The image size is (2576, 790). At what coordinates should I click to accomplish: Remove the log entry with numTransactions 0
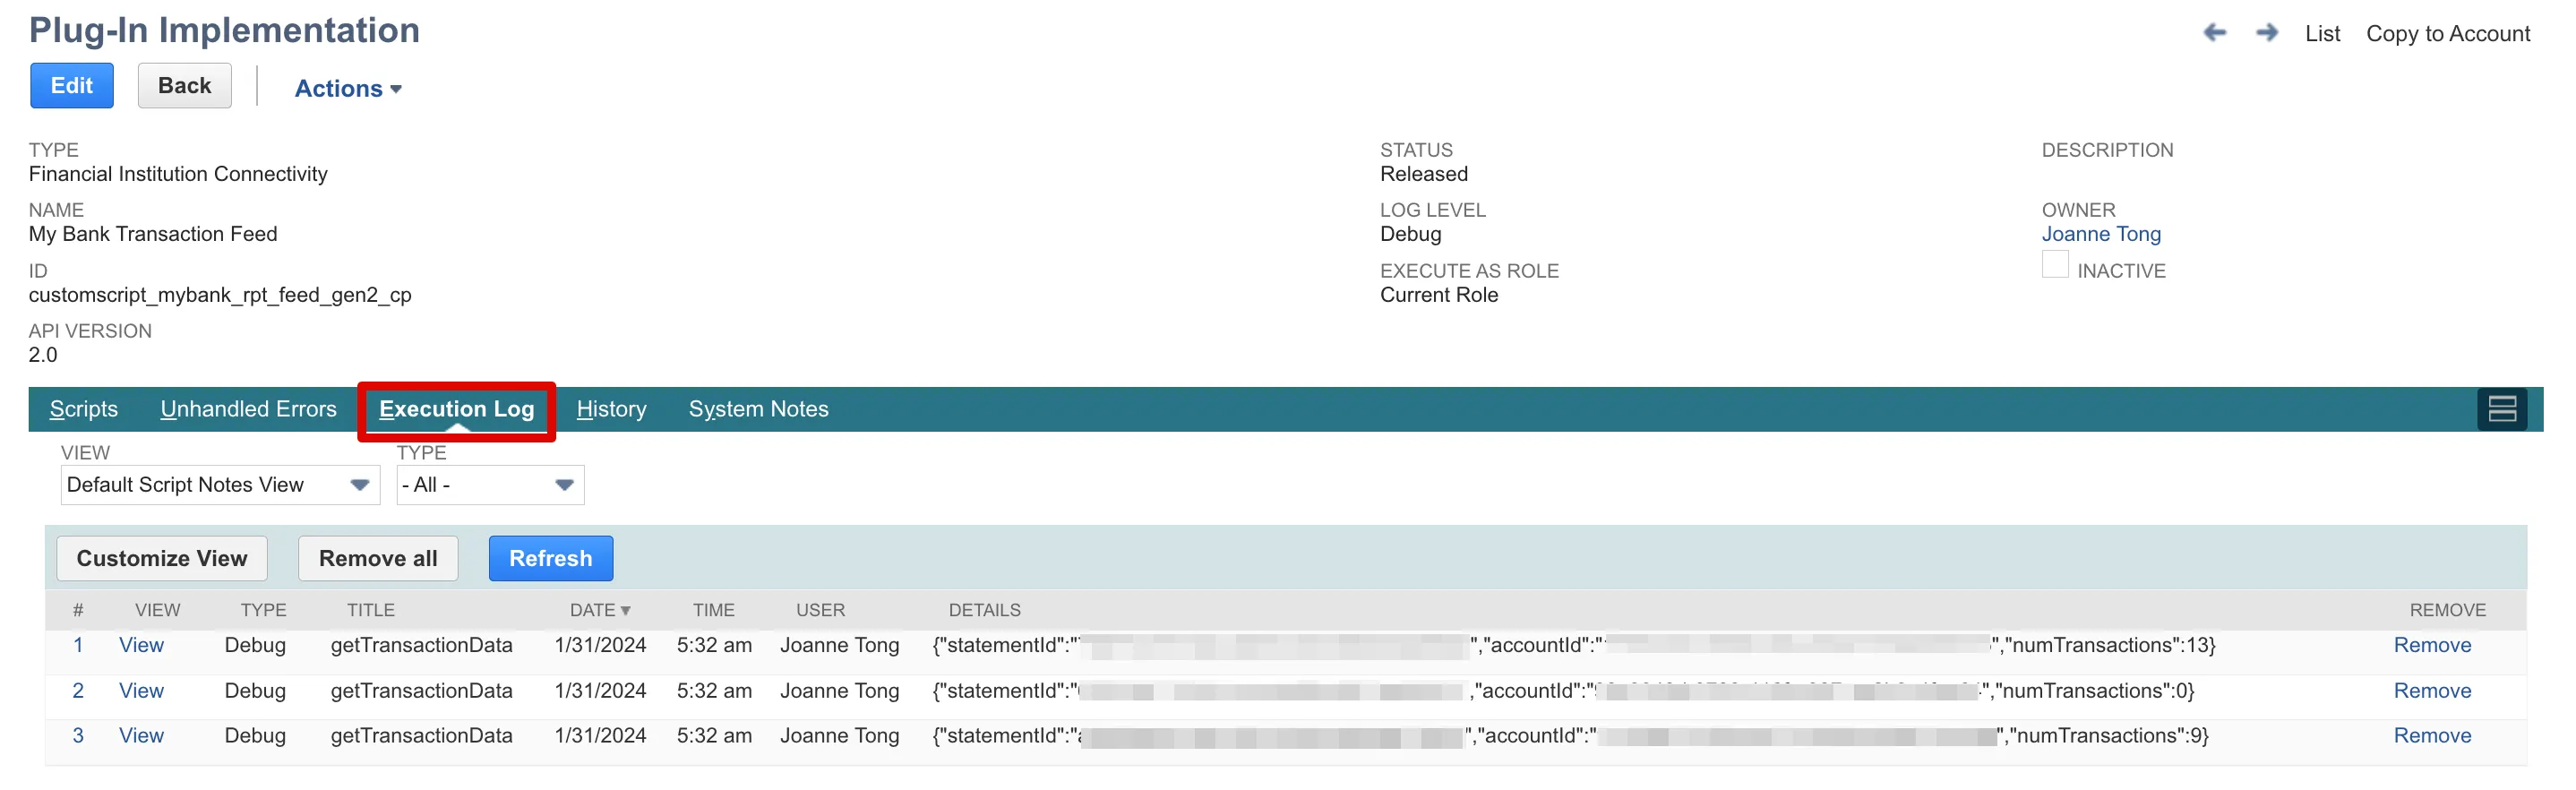click(x=2432, y=691)
